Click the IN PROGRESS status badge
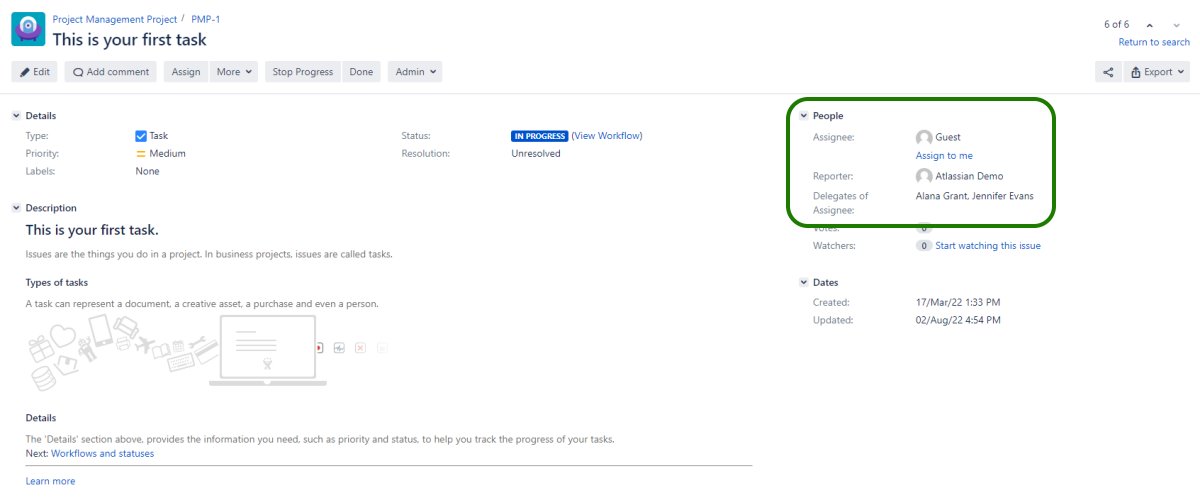Screen dimensions: 1200x500 [539, 136]
